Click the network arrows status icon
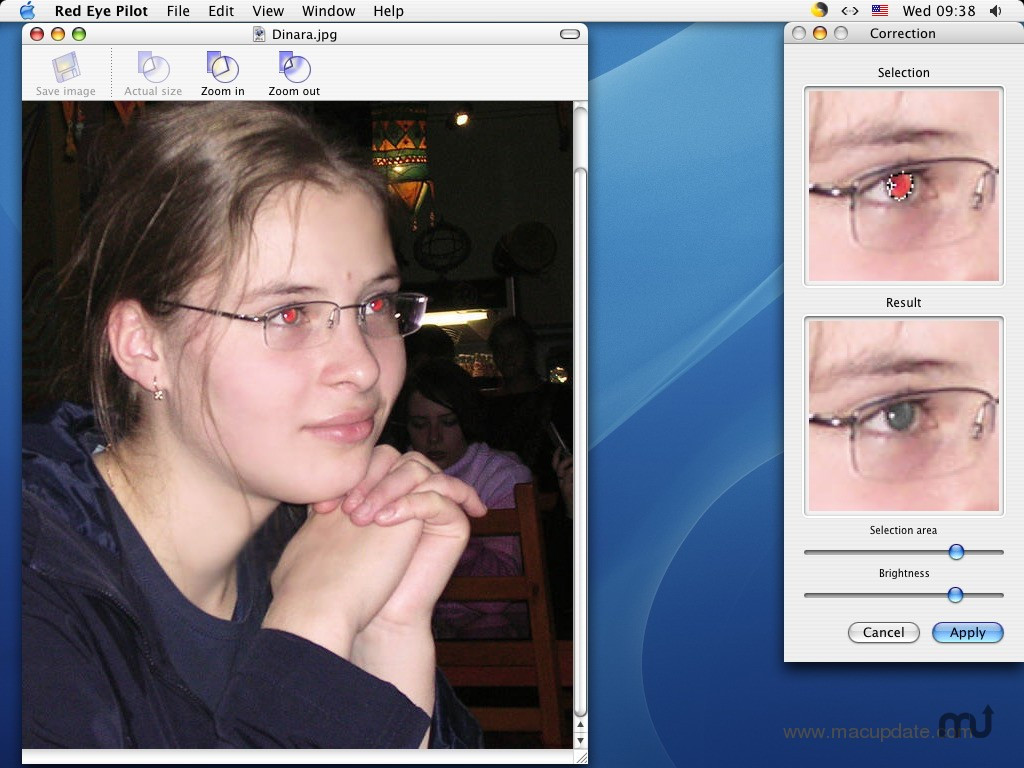Screen dimensions: 1024x768 pos(849,10)
